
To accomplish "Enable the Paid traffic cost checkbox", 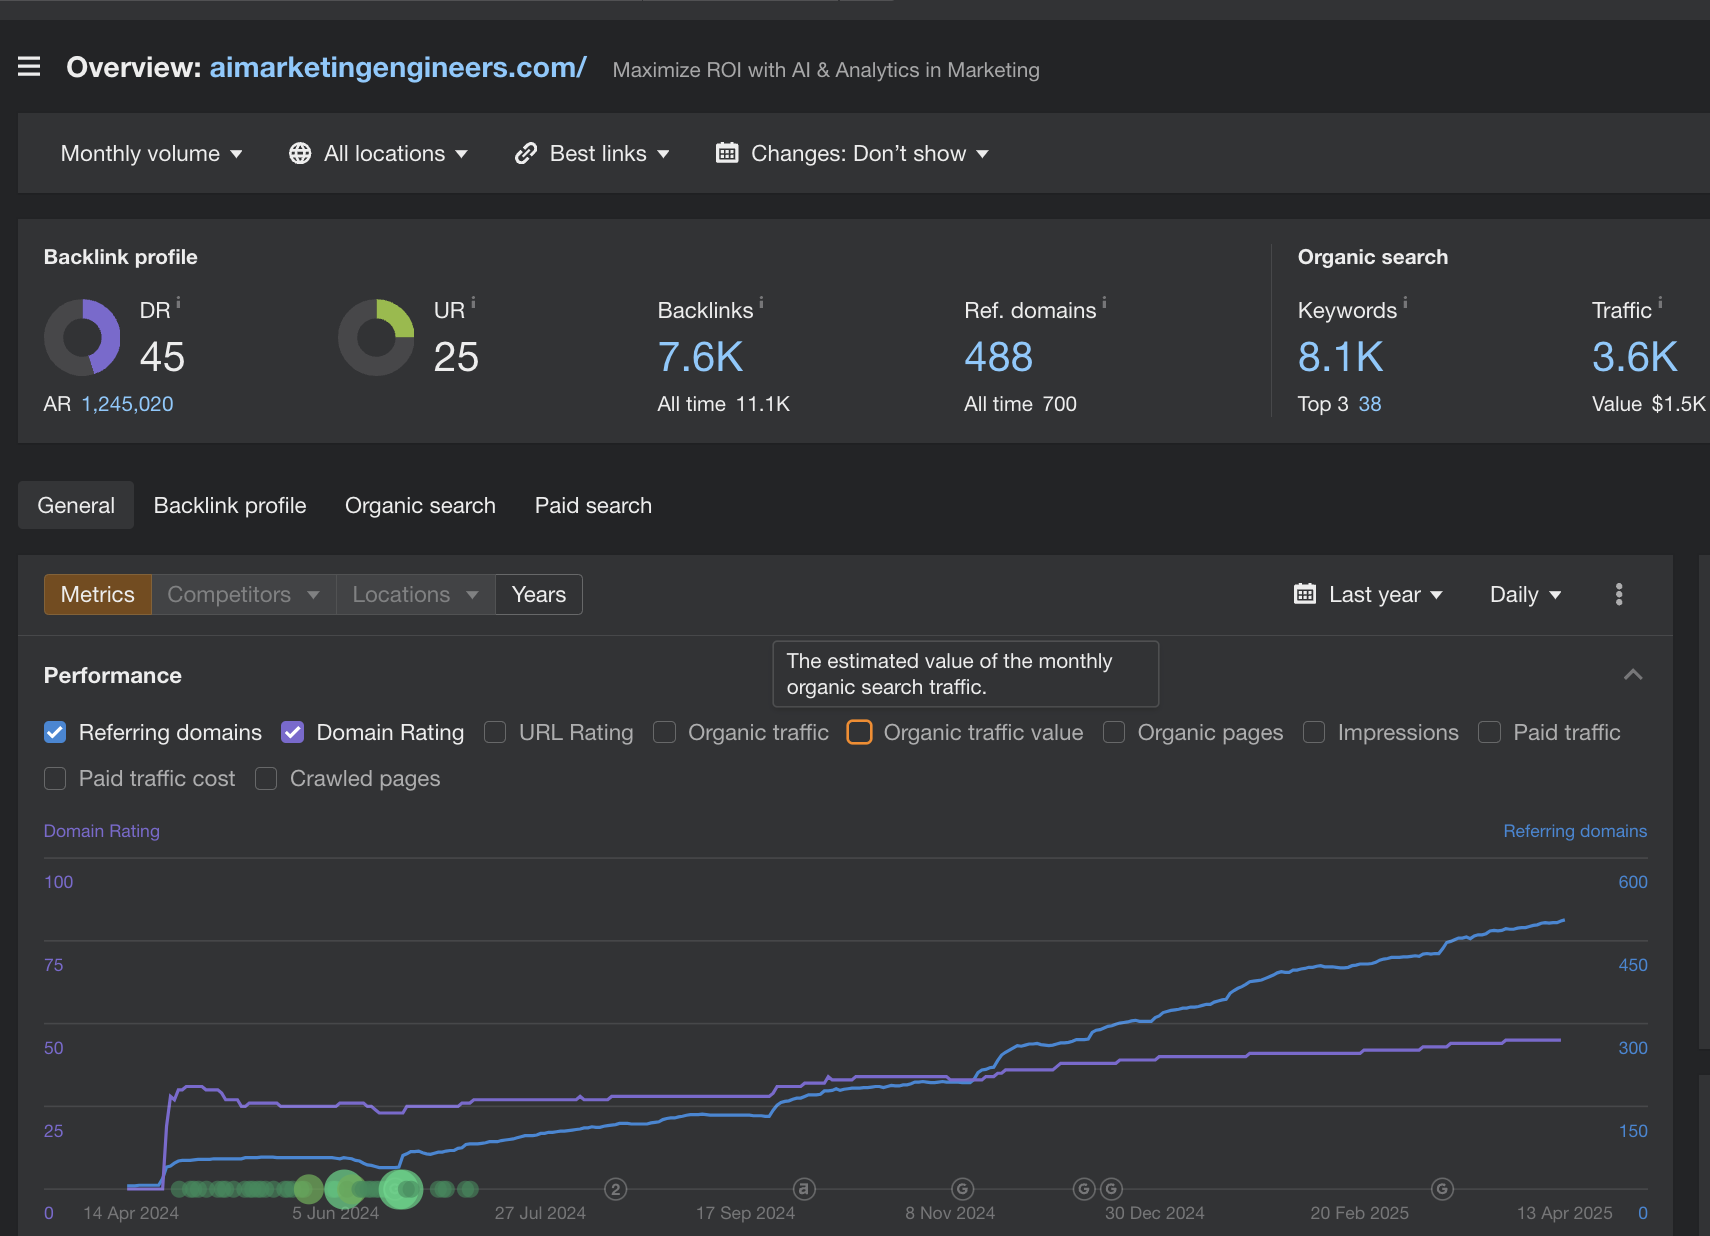I will 55,778.
